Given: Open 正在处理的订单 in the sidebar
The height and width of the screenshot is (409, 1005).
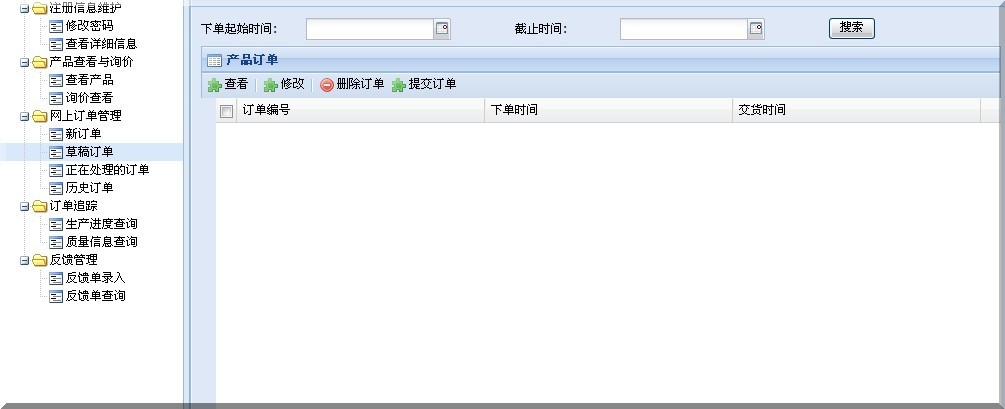Looking at the screenshot, I should click(108, 170).
